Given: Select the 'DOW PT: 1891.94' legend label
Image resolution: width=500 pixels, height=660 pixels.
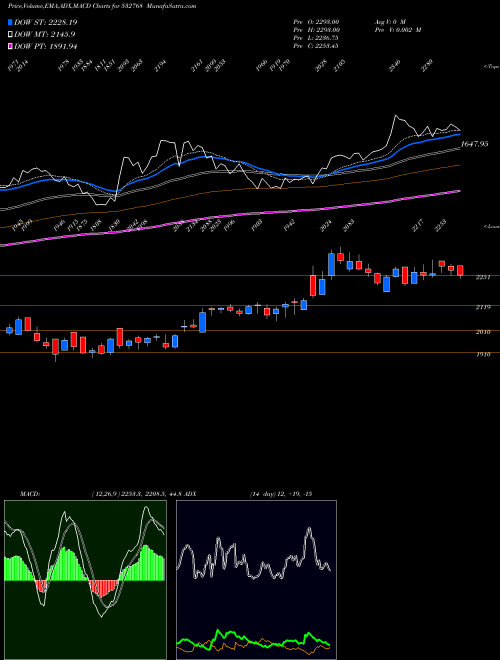Looking at the screenshot, I should pyautogui.click(x=45, y=46).
